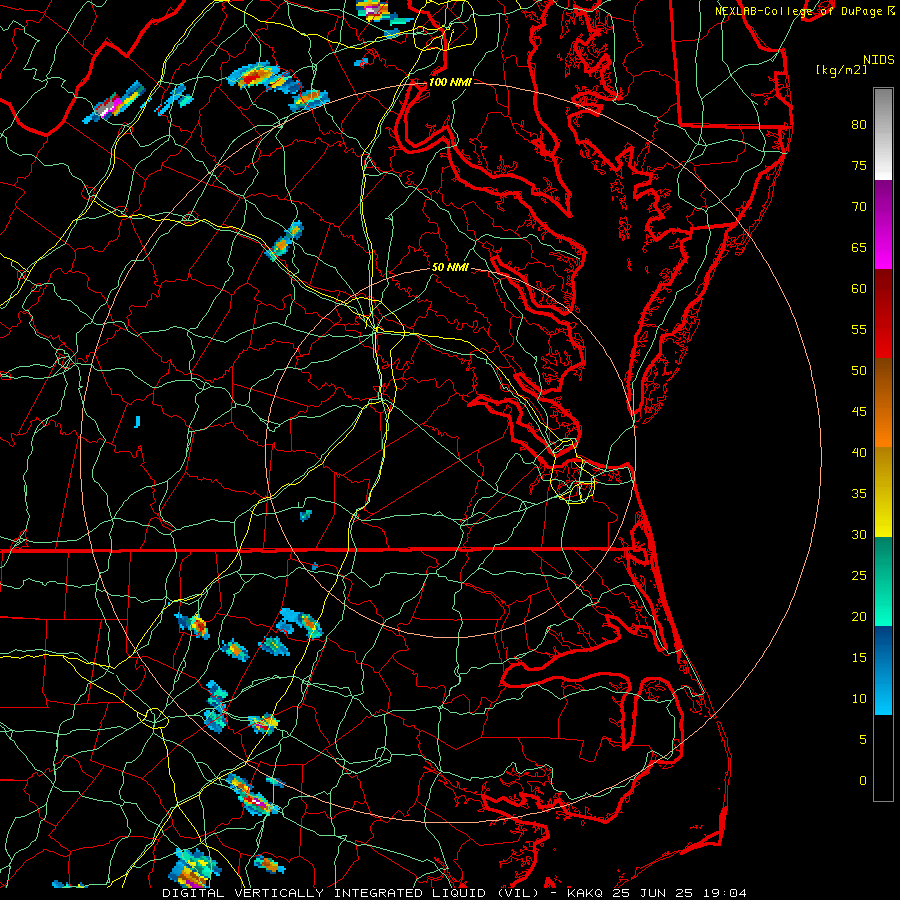The image size is (900, 900).
Task: Click the 65 value on the color scale
Action: point(859,248)
